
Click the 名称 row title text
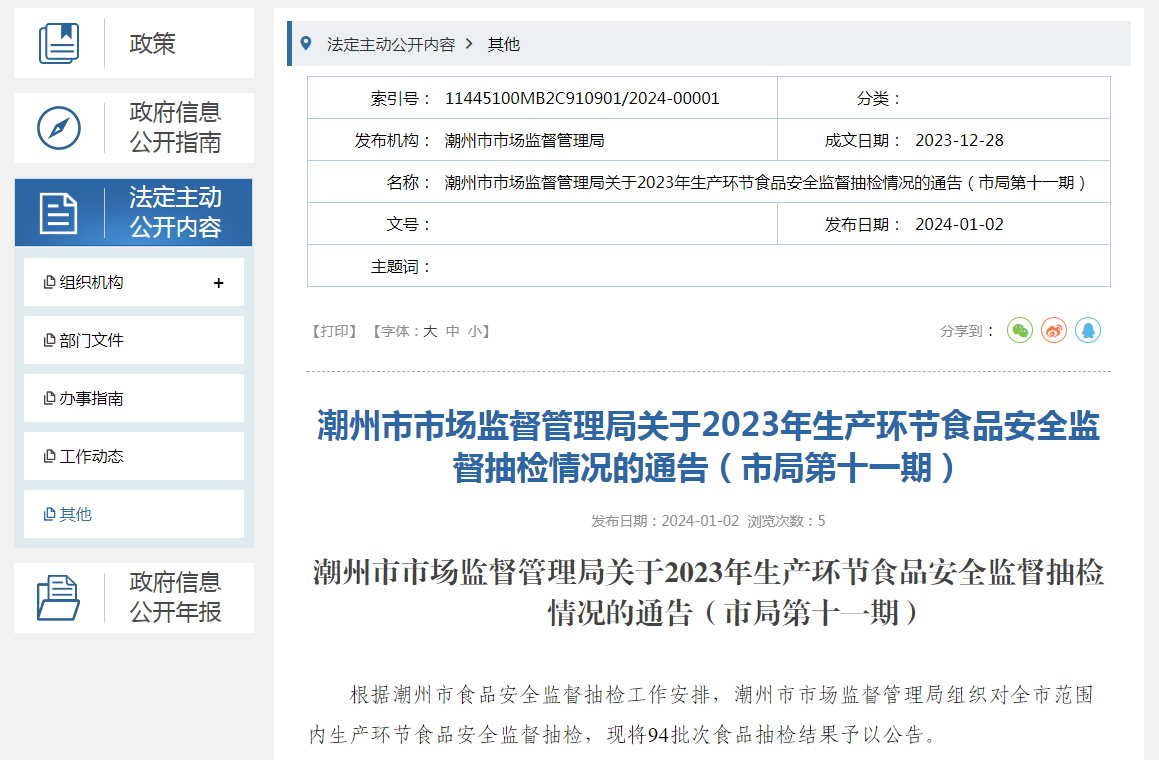click(765, 183)
